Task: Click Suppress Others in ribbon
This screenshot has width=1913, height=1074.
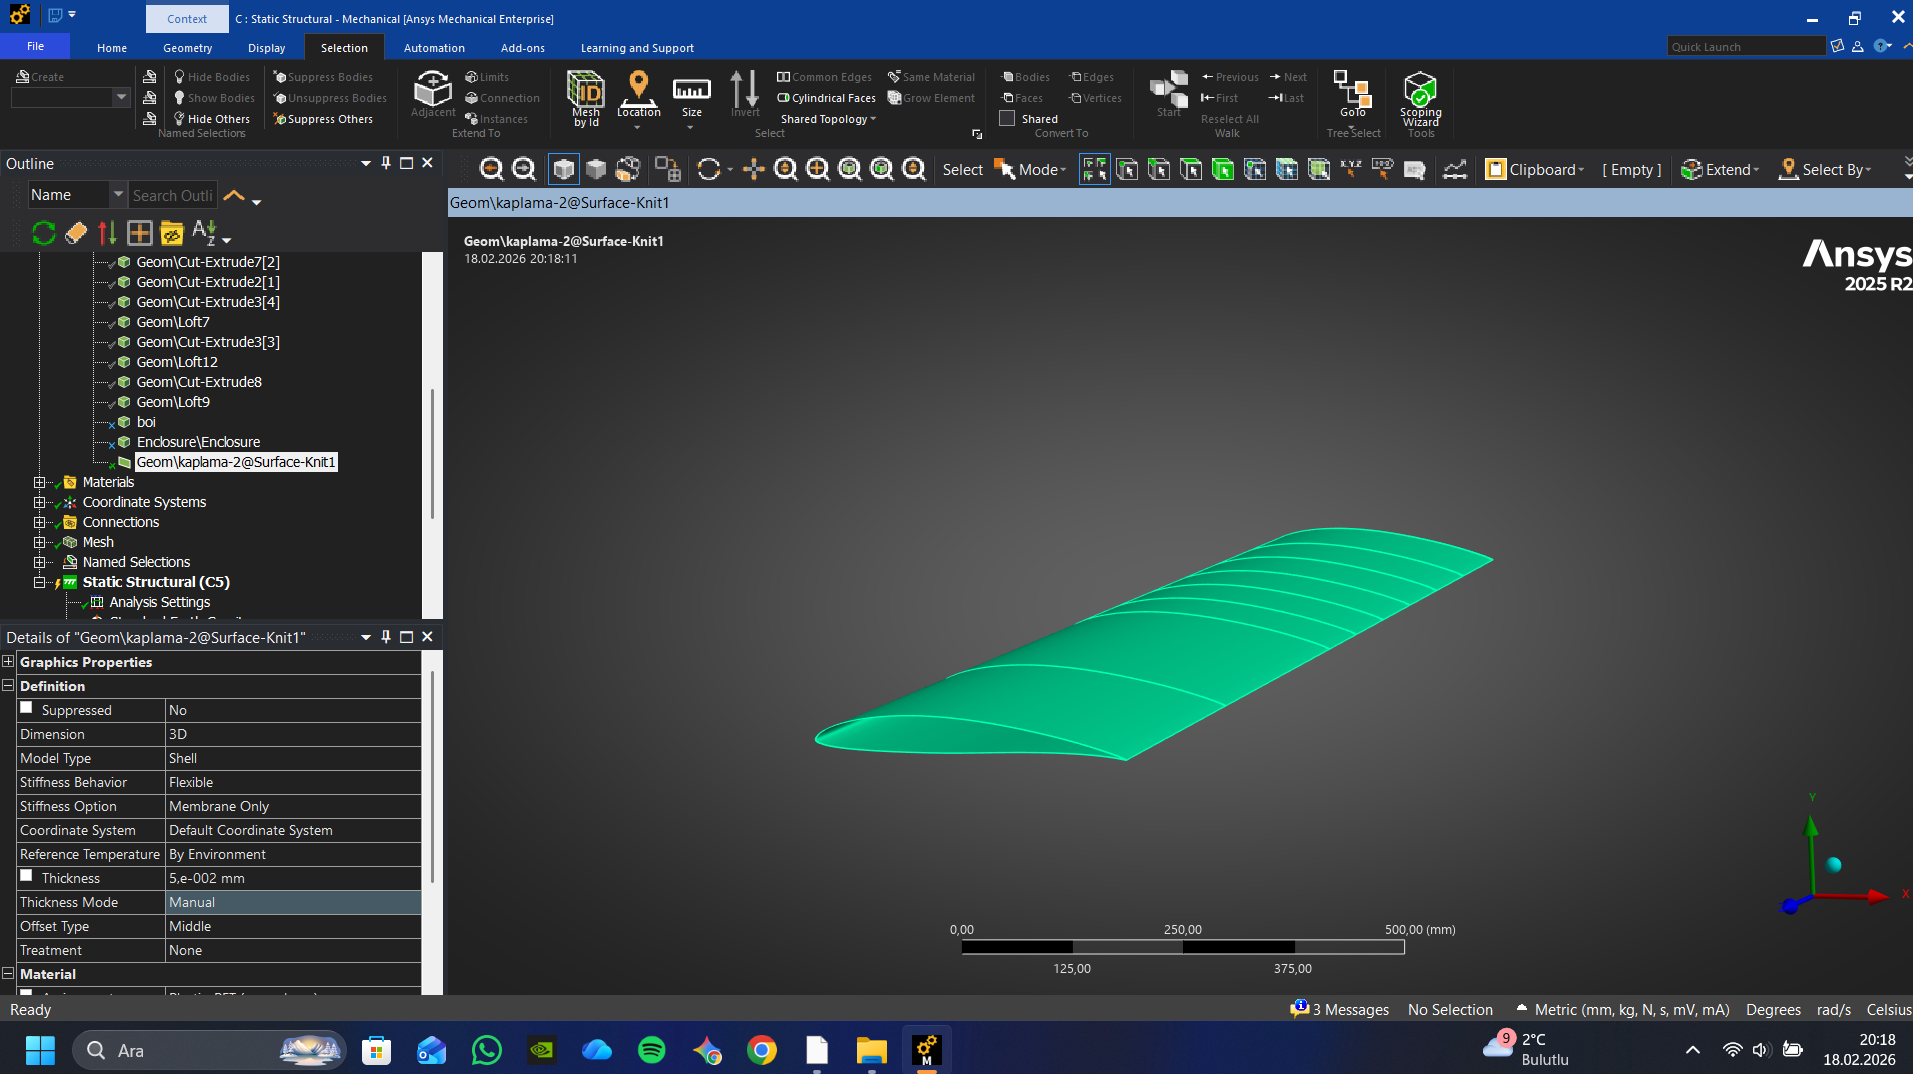Action: point(324,119)
